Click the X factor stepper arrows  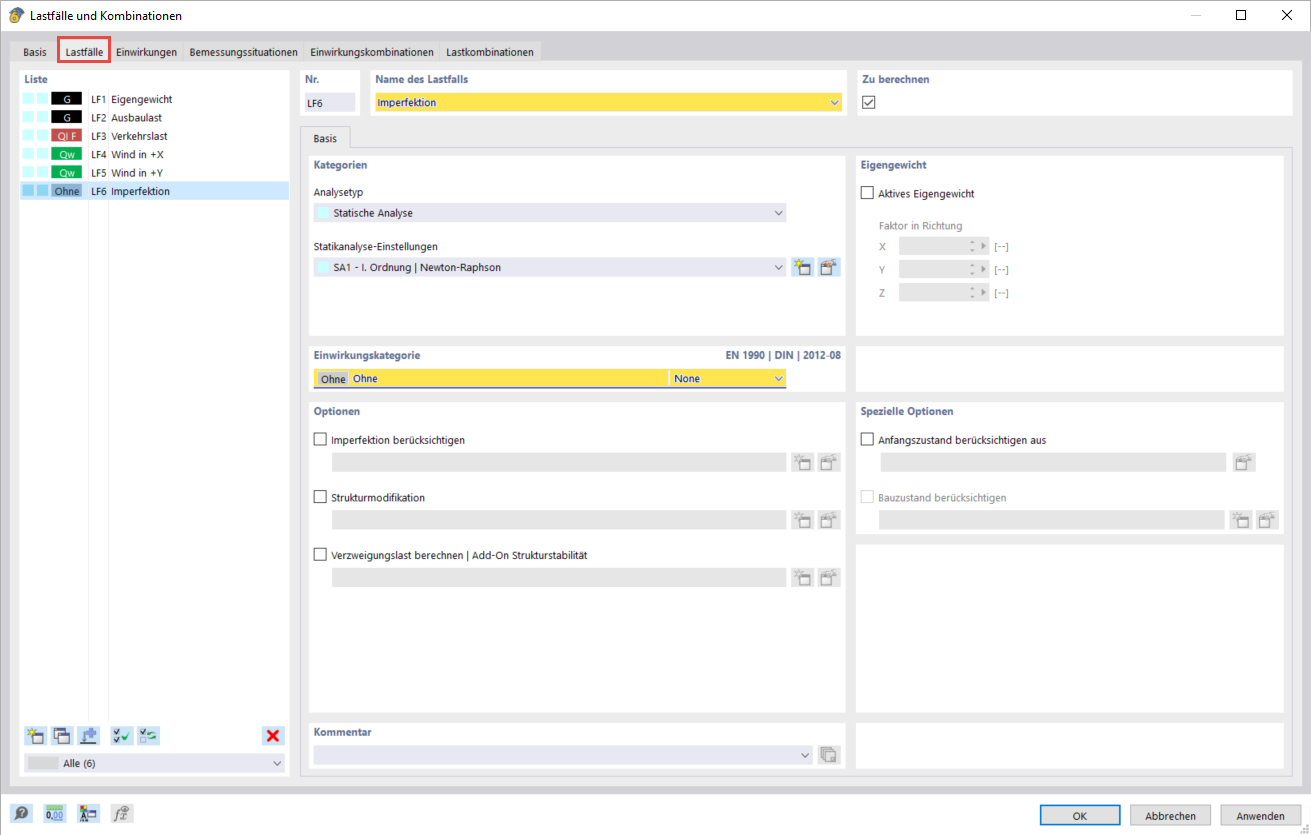point(973,245)
